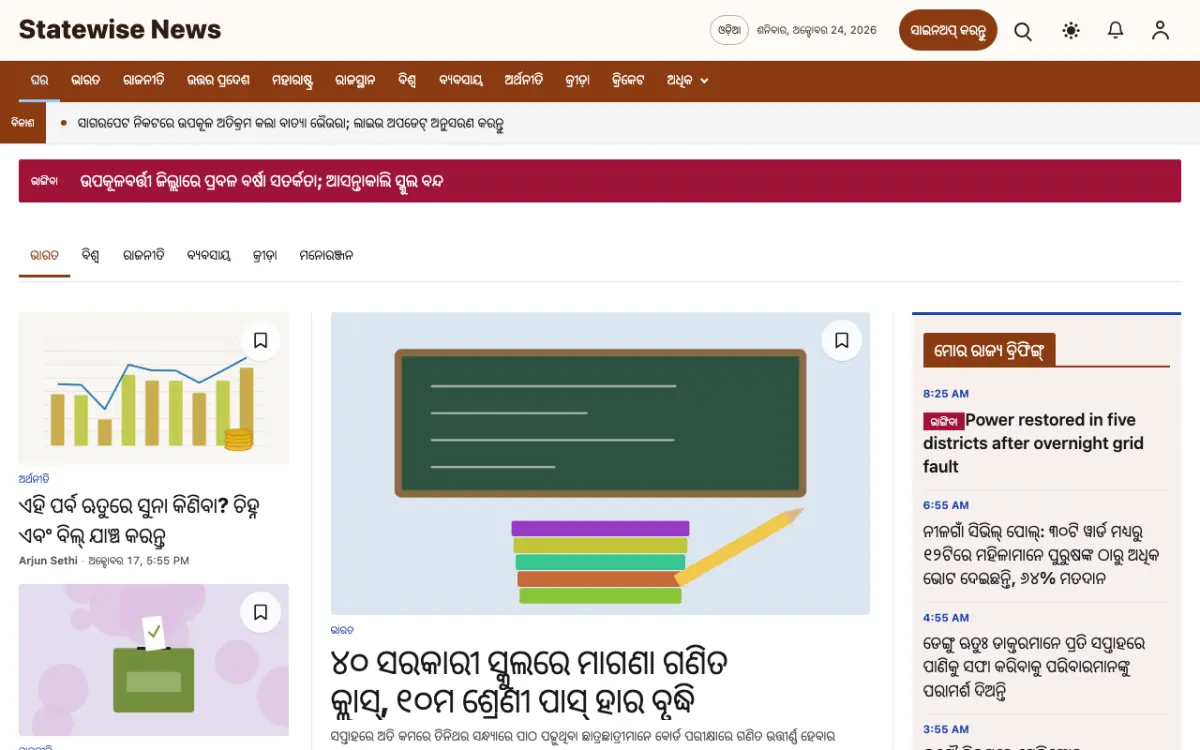Open author Arjun Sethi's page
This screenshot has height=750, width=1200.
point(48,561)
